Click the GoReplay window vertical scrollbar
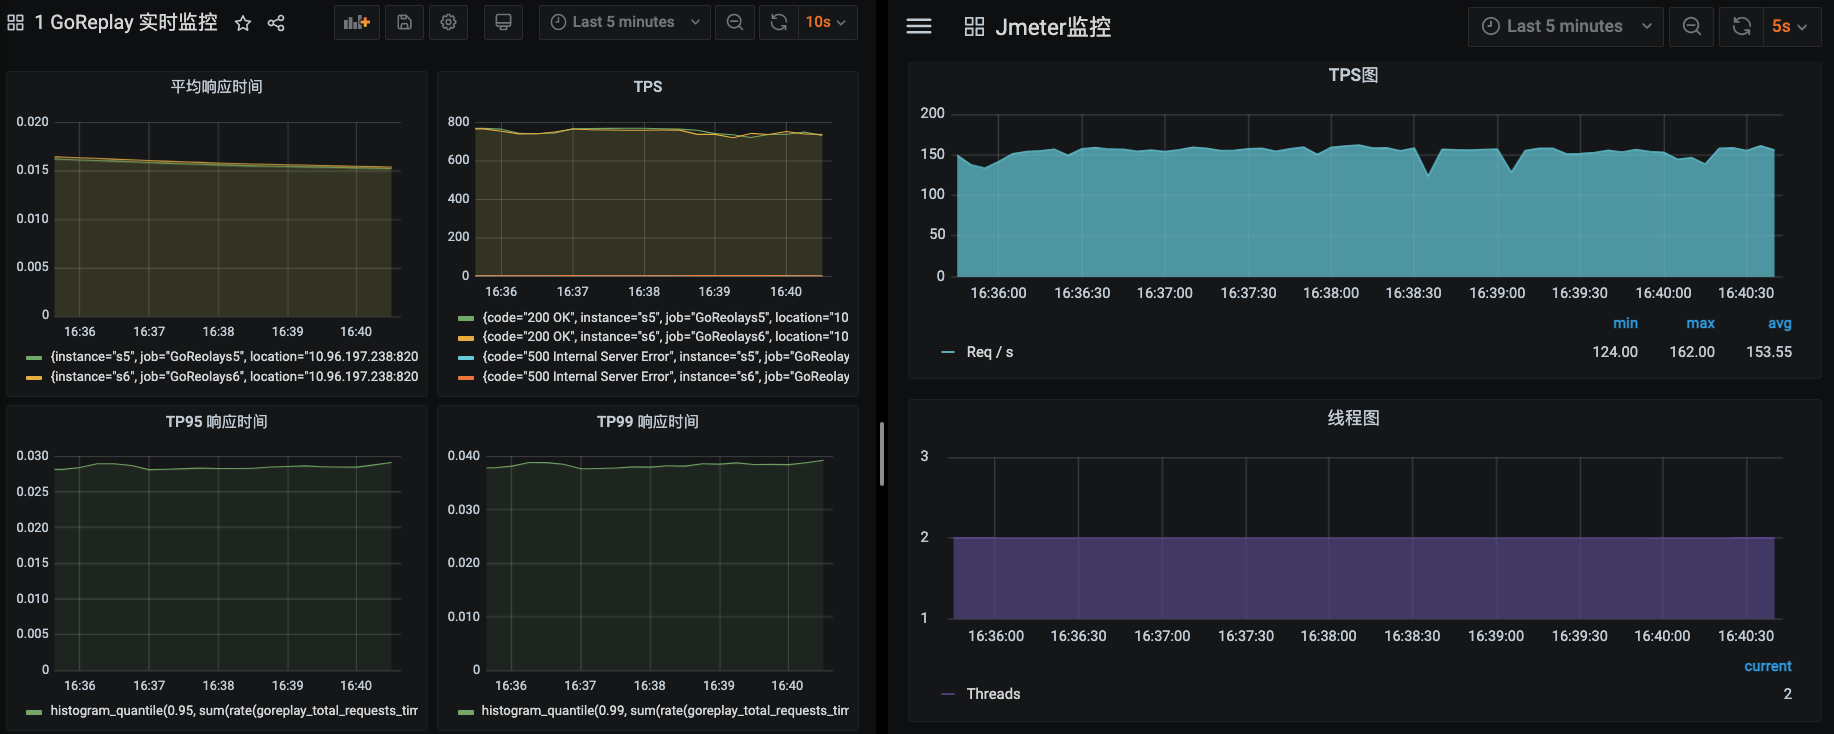The height and width of the screenshot is (734, 1834). (881, 454)
